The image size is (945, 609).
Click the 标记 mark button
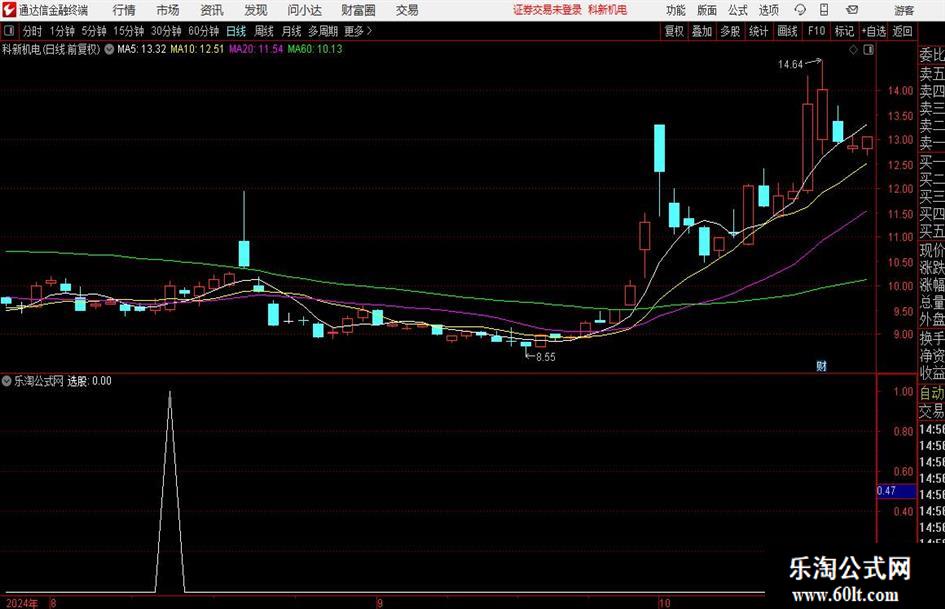coord(844,31)
